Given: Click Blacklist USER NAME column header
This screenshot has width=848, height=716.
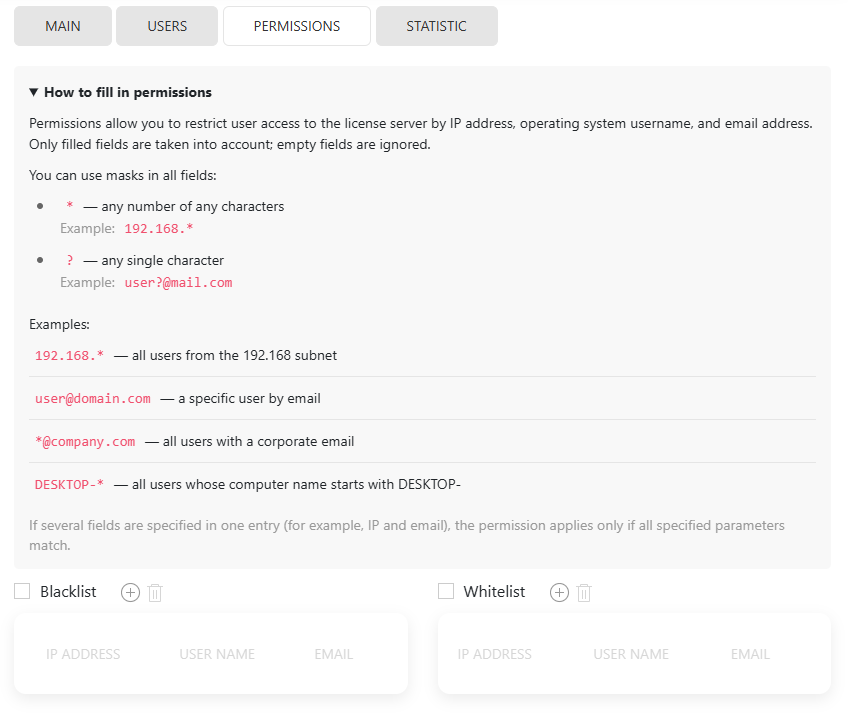Looking at the screenshot, I should (x=217, y=654).
